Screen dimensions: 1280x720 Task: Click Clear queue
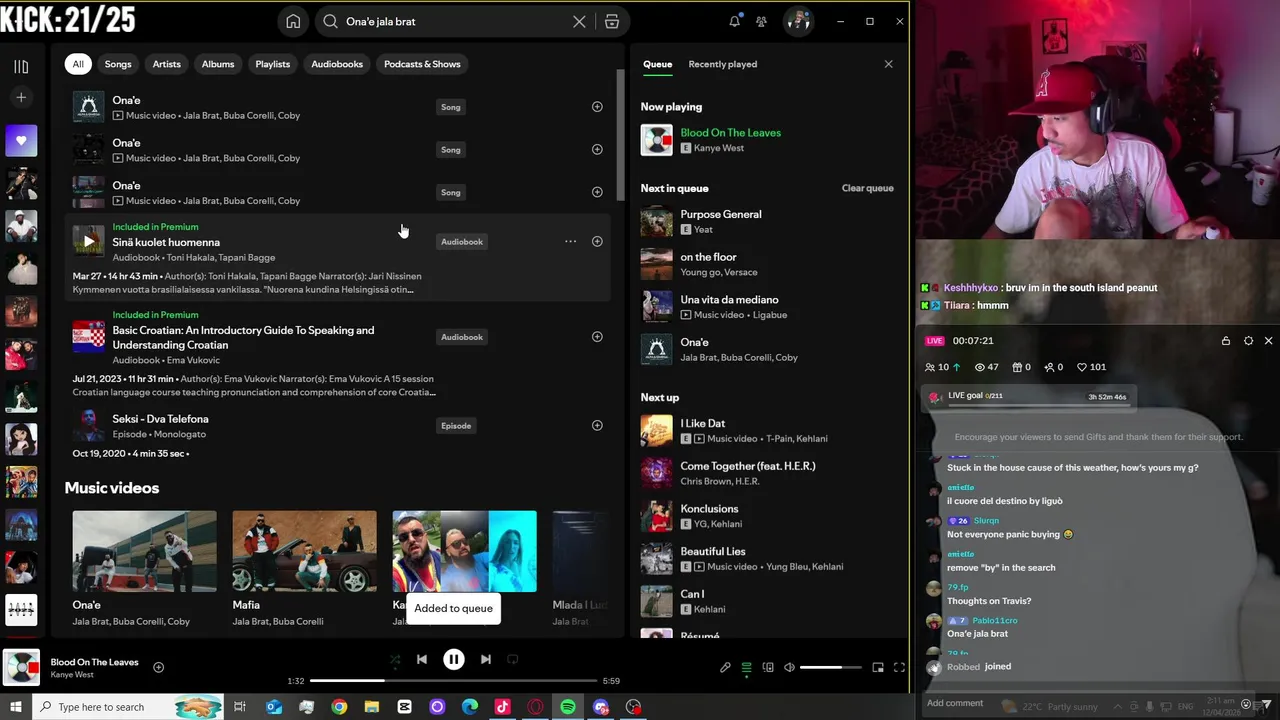pyautogui.click(x=867, y=188)
